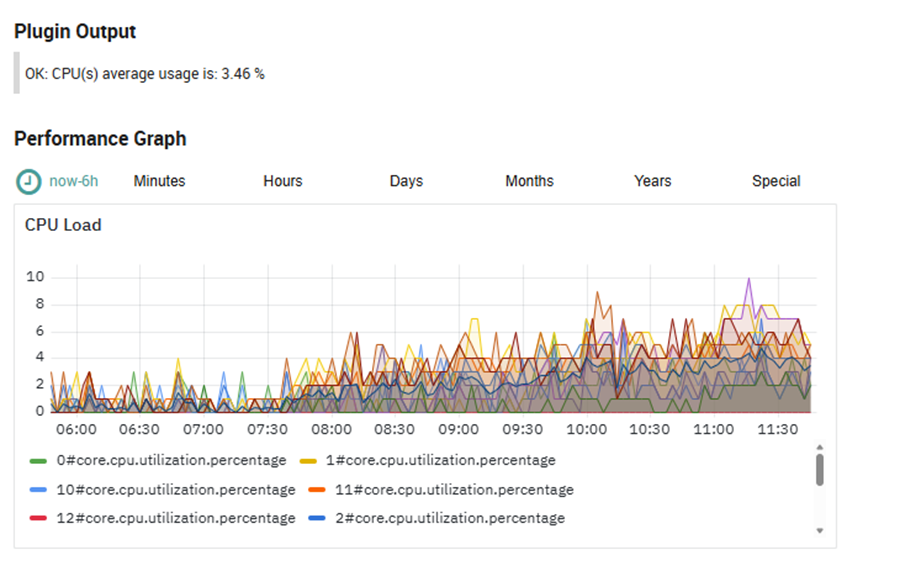This screenshot has width=900, height=571.
Task: Open the now-6h time range link
Action: point(73,181)
